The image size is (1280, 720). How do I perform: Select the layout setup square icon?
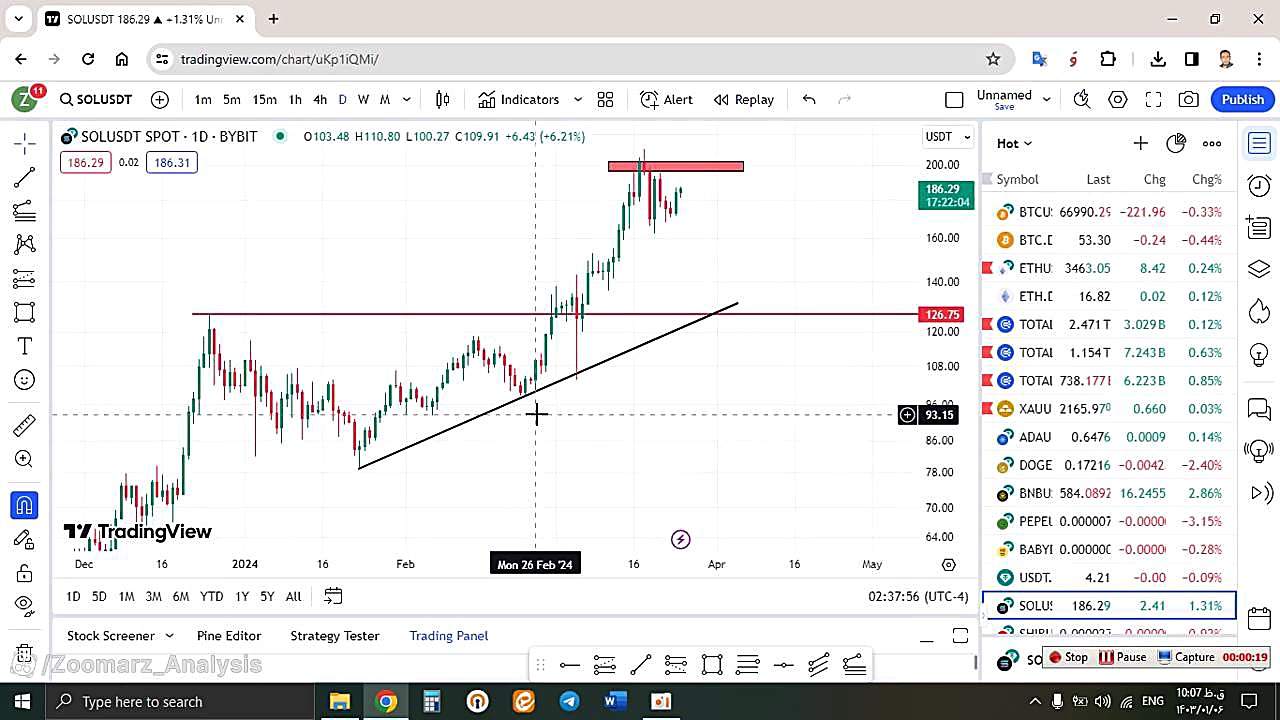pos(954,99)
